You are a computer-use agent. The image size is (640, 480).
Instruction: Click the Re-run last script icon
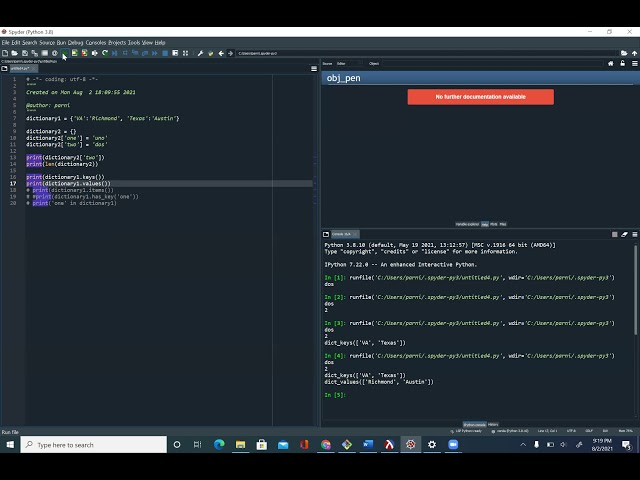(105, 53)
